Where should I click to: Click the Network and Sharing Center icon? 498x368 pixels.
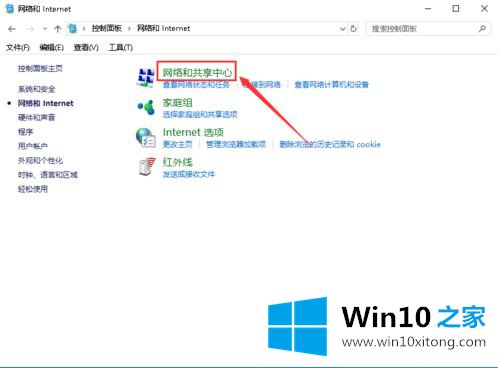(x=145, y=77)
